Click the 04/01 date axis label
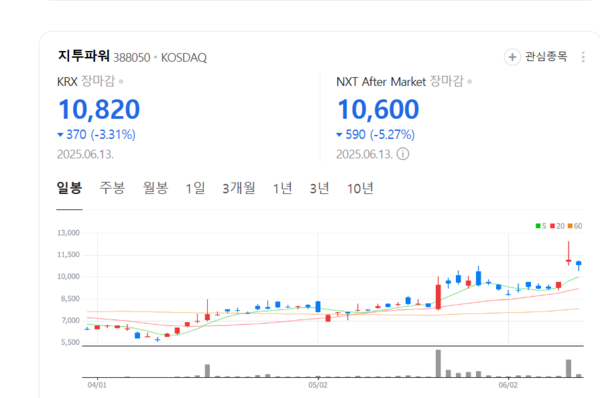This screenshot has width=600, height=398. coord(97,385)
